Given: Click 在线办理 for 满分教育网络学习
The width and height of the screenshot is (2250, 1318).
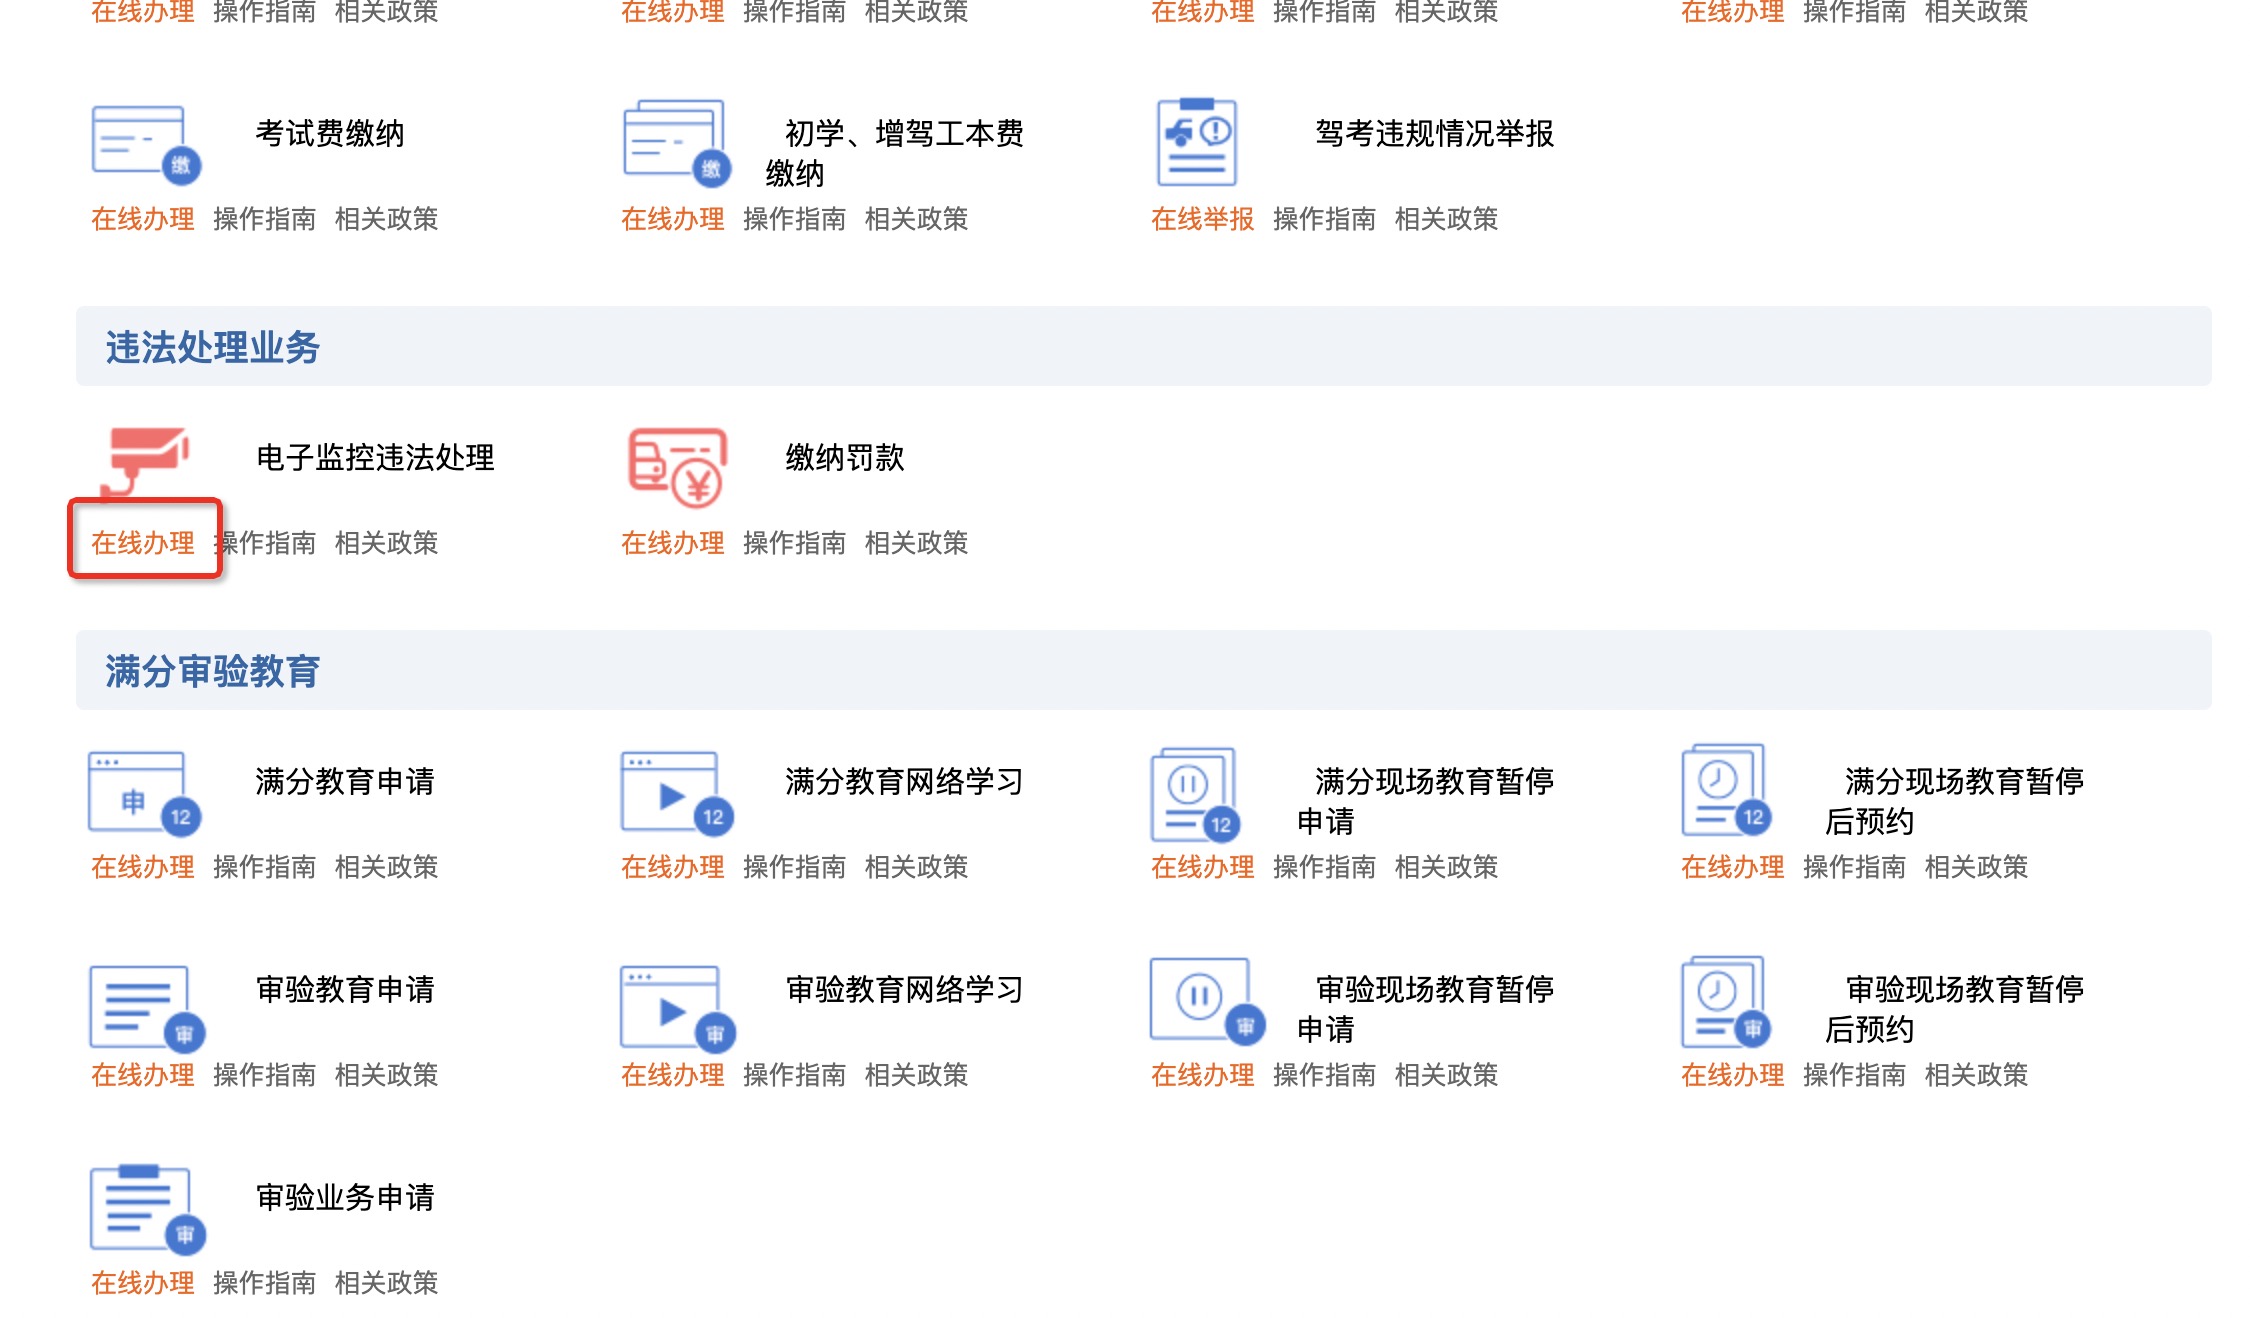Looking at the screenshot, I should 673,867.
